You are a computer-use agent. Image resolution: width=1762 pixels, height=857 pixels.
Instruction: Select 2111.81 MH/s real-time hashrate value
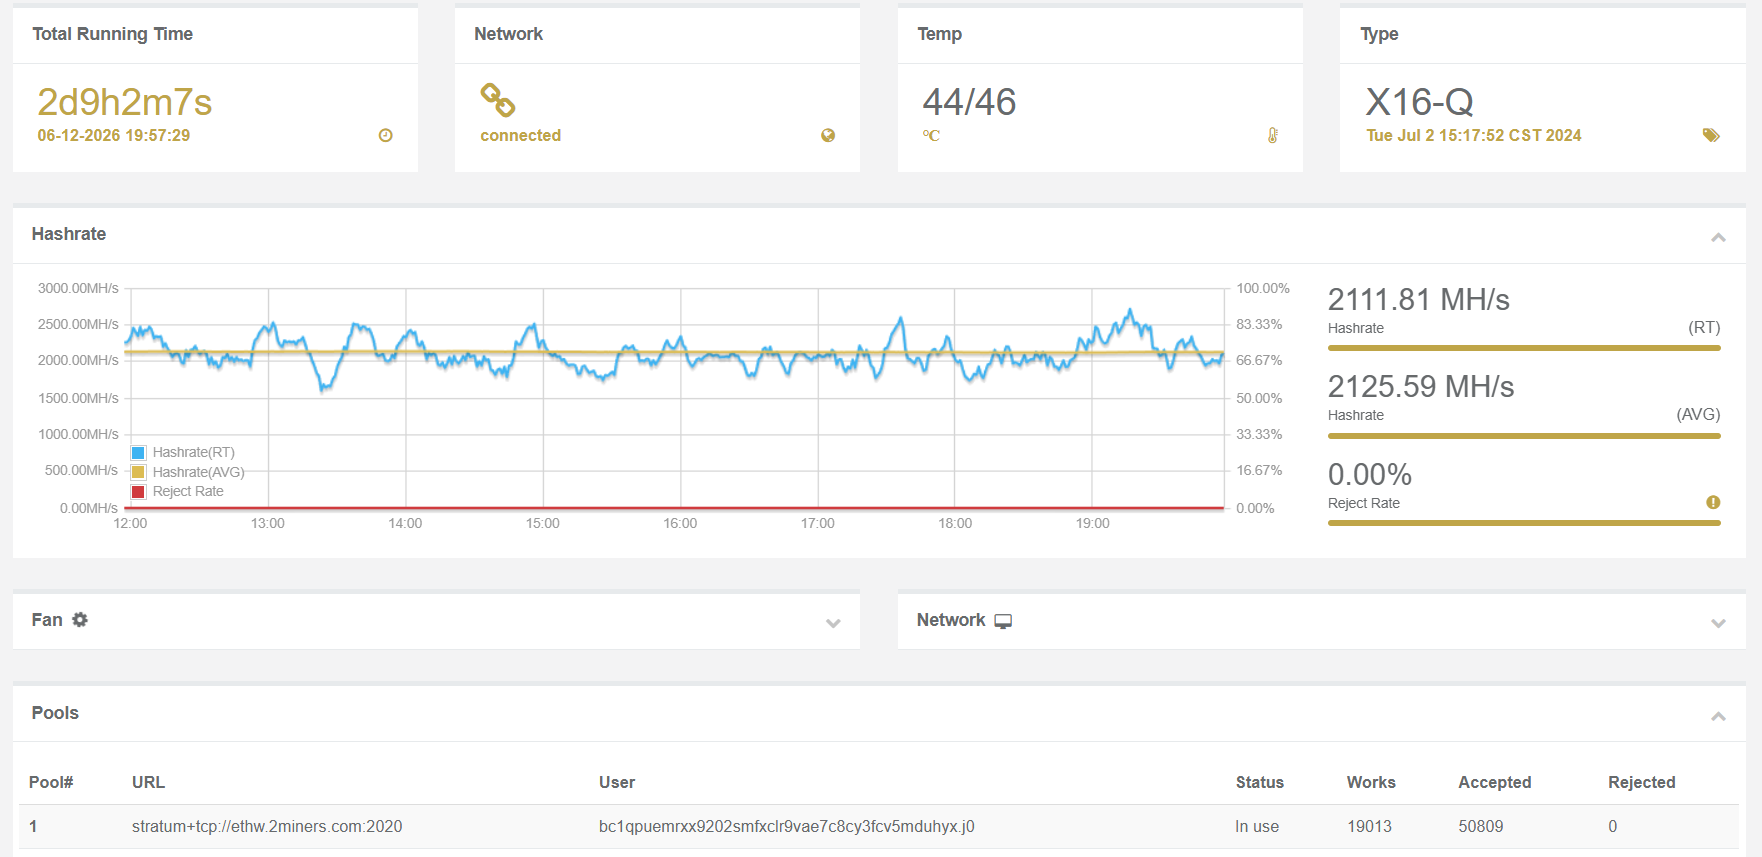coord(1418,299)
